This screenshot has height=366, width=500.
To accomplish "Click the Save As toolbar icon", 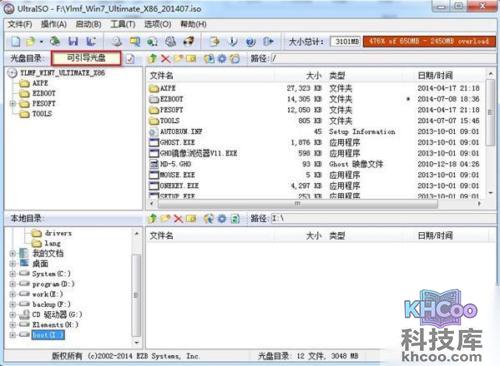I will [x=91, y=42].
